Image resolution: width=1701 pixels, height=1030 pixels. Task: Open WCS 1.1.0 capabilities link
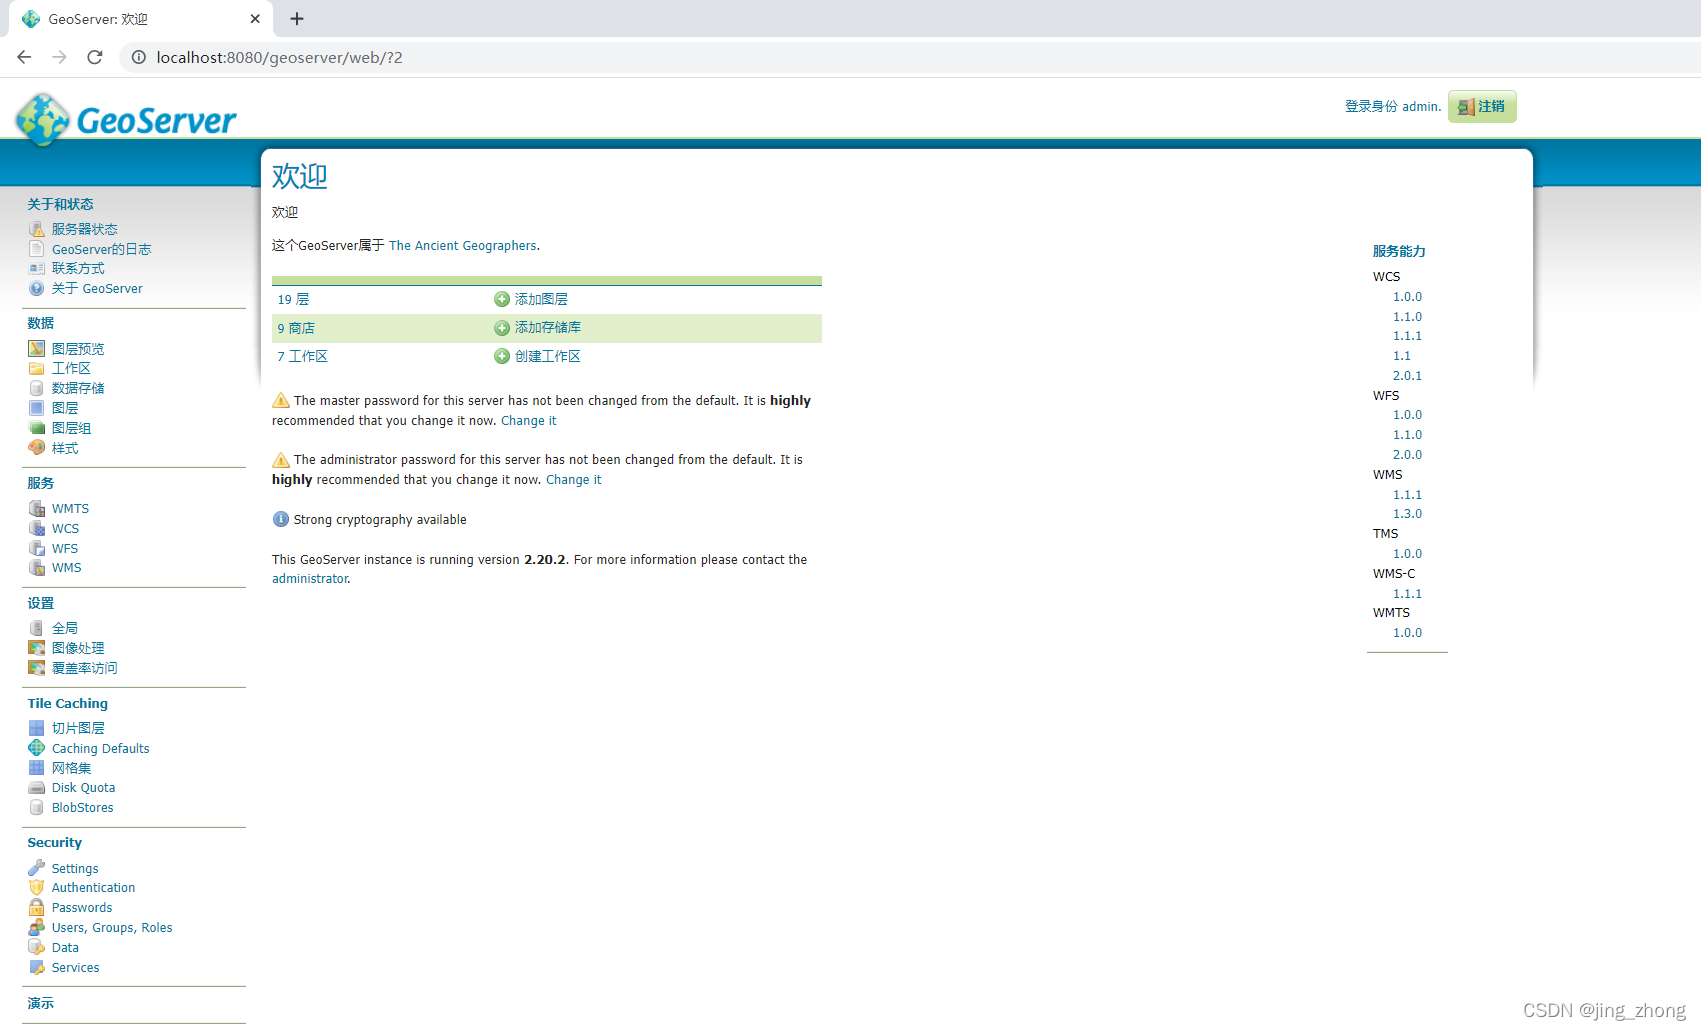pos(1407,317)
